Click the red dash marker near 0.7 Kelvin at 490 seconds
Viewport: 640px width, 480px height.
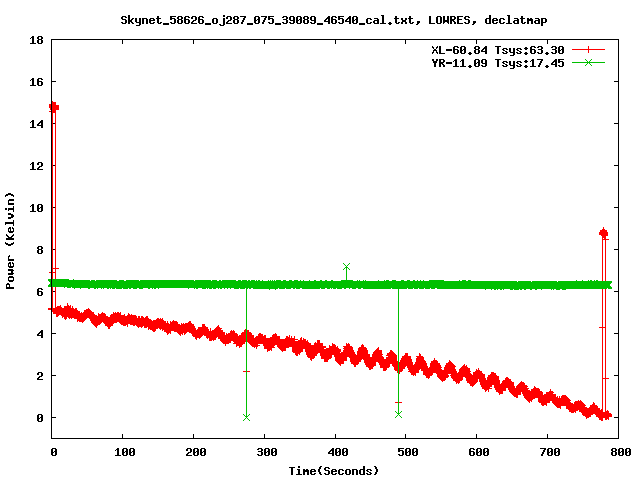coord(398,402)
